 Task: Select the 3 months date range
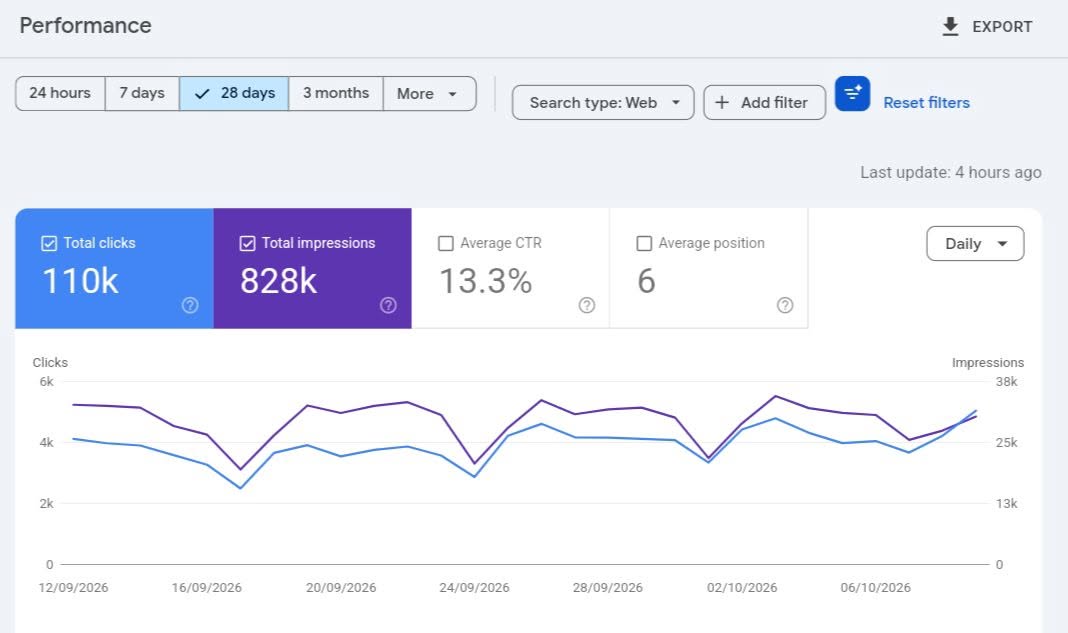tap(336, 93)
